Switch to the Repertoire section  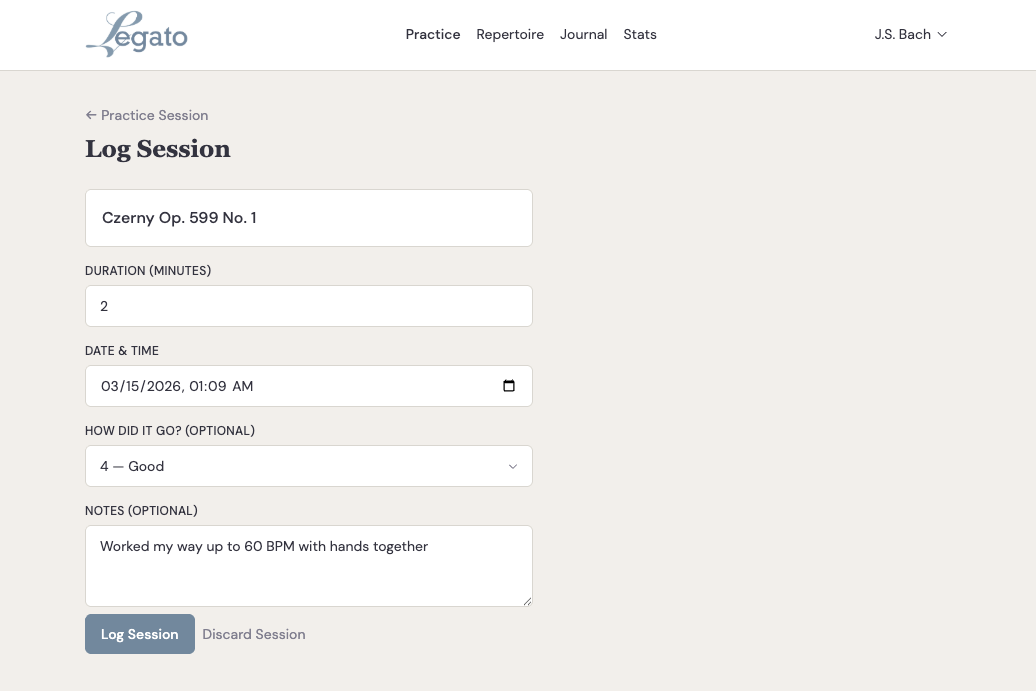coord(510,34)
